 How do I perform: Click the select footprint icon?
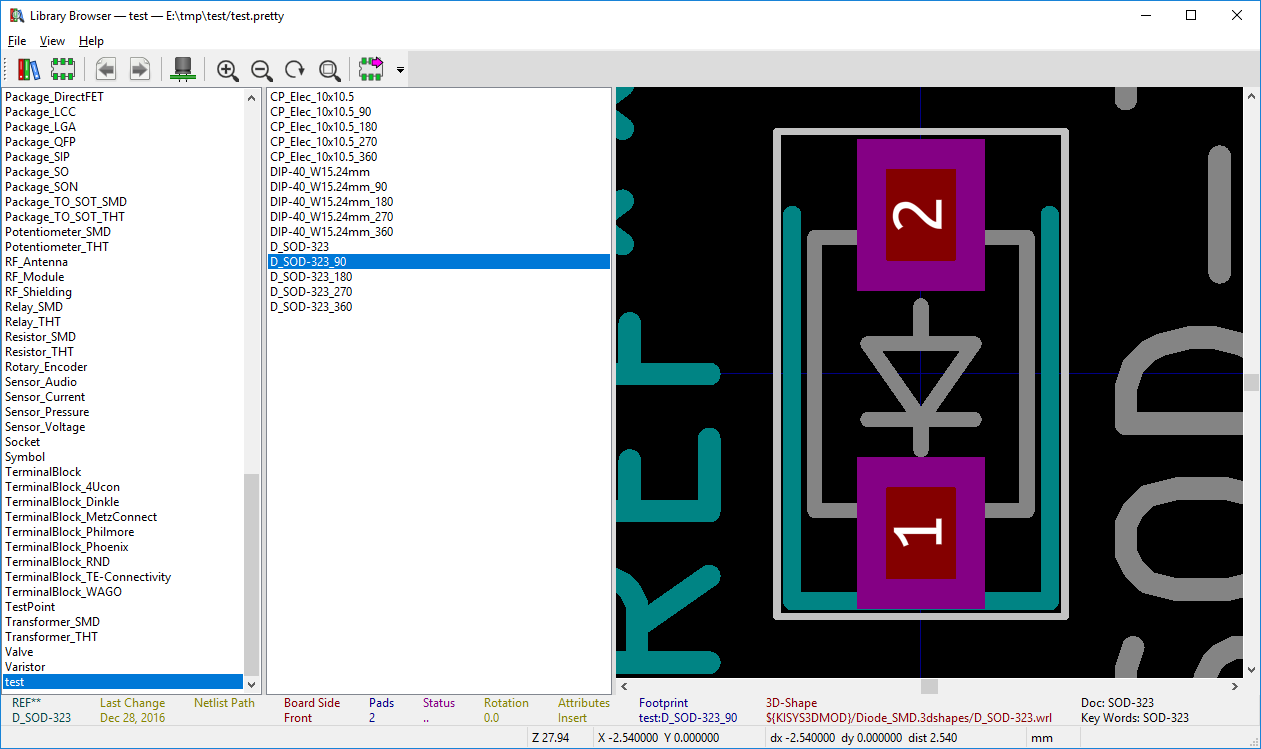point(63,69)
